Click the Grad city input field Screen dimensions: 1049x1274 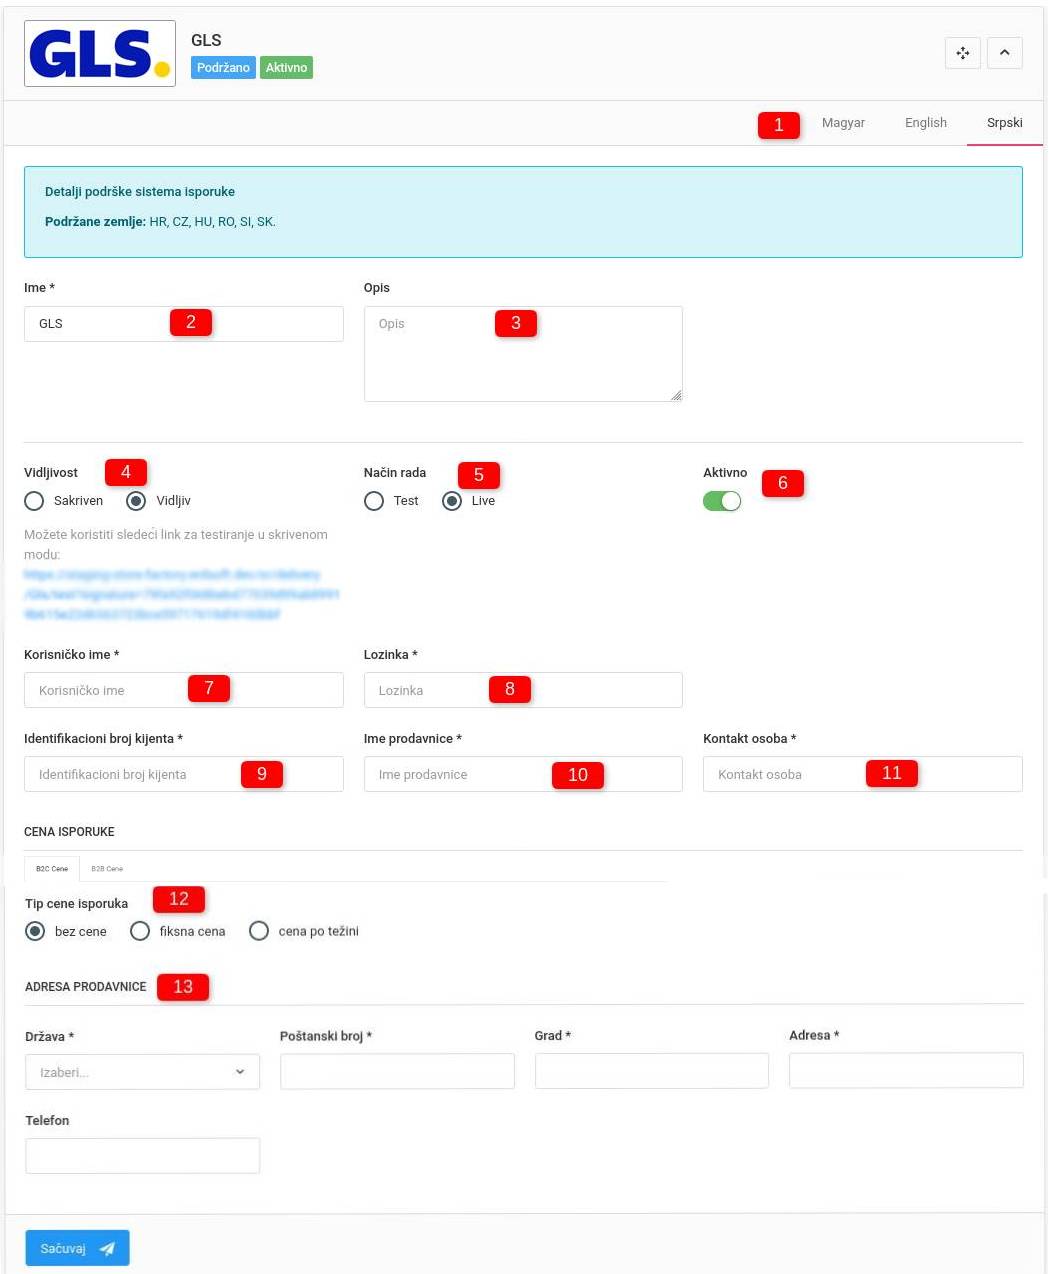pos(652,1070)
